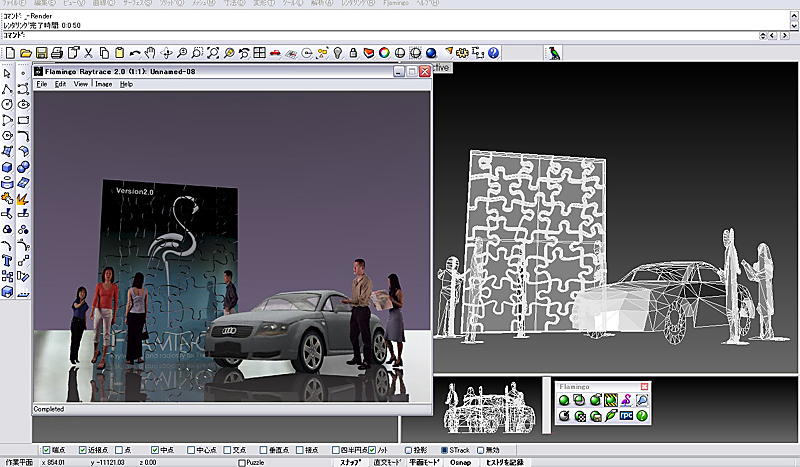Enable the 投影 checkbox
800x467 pixels.
pyautogui.click(x=408, y=450)
